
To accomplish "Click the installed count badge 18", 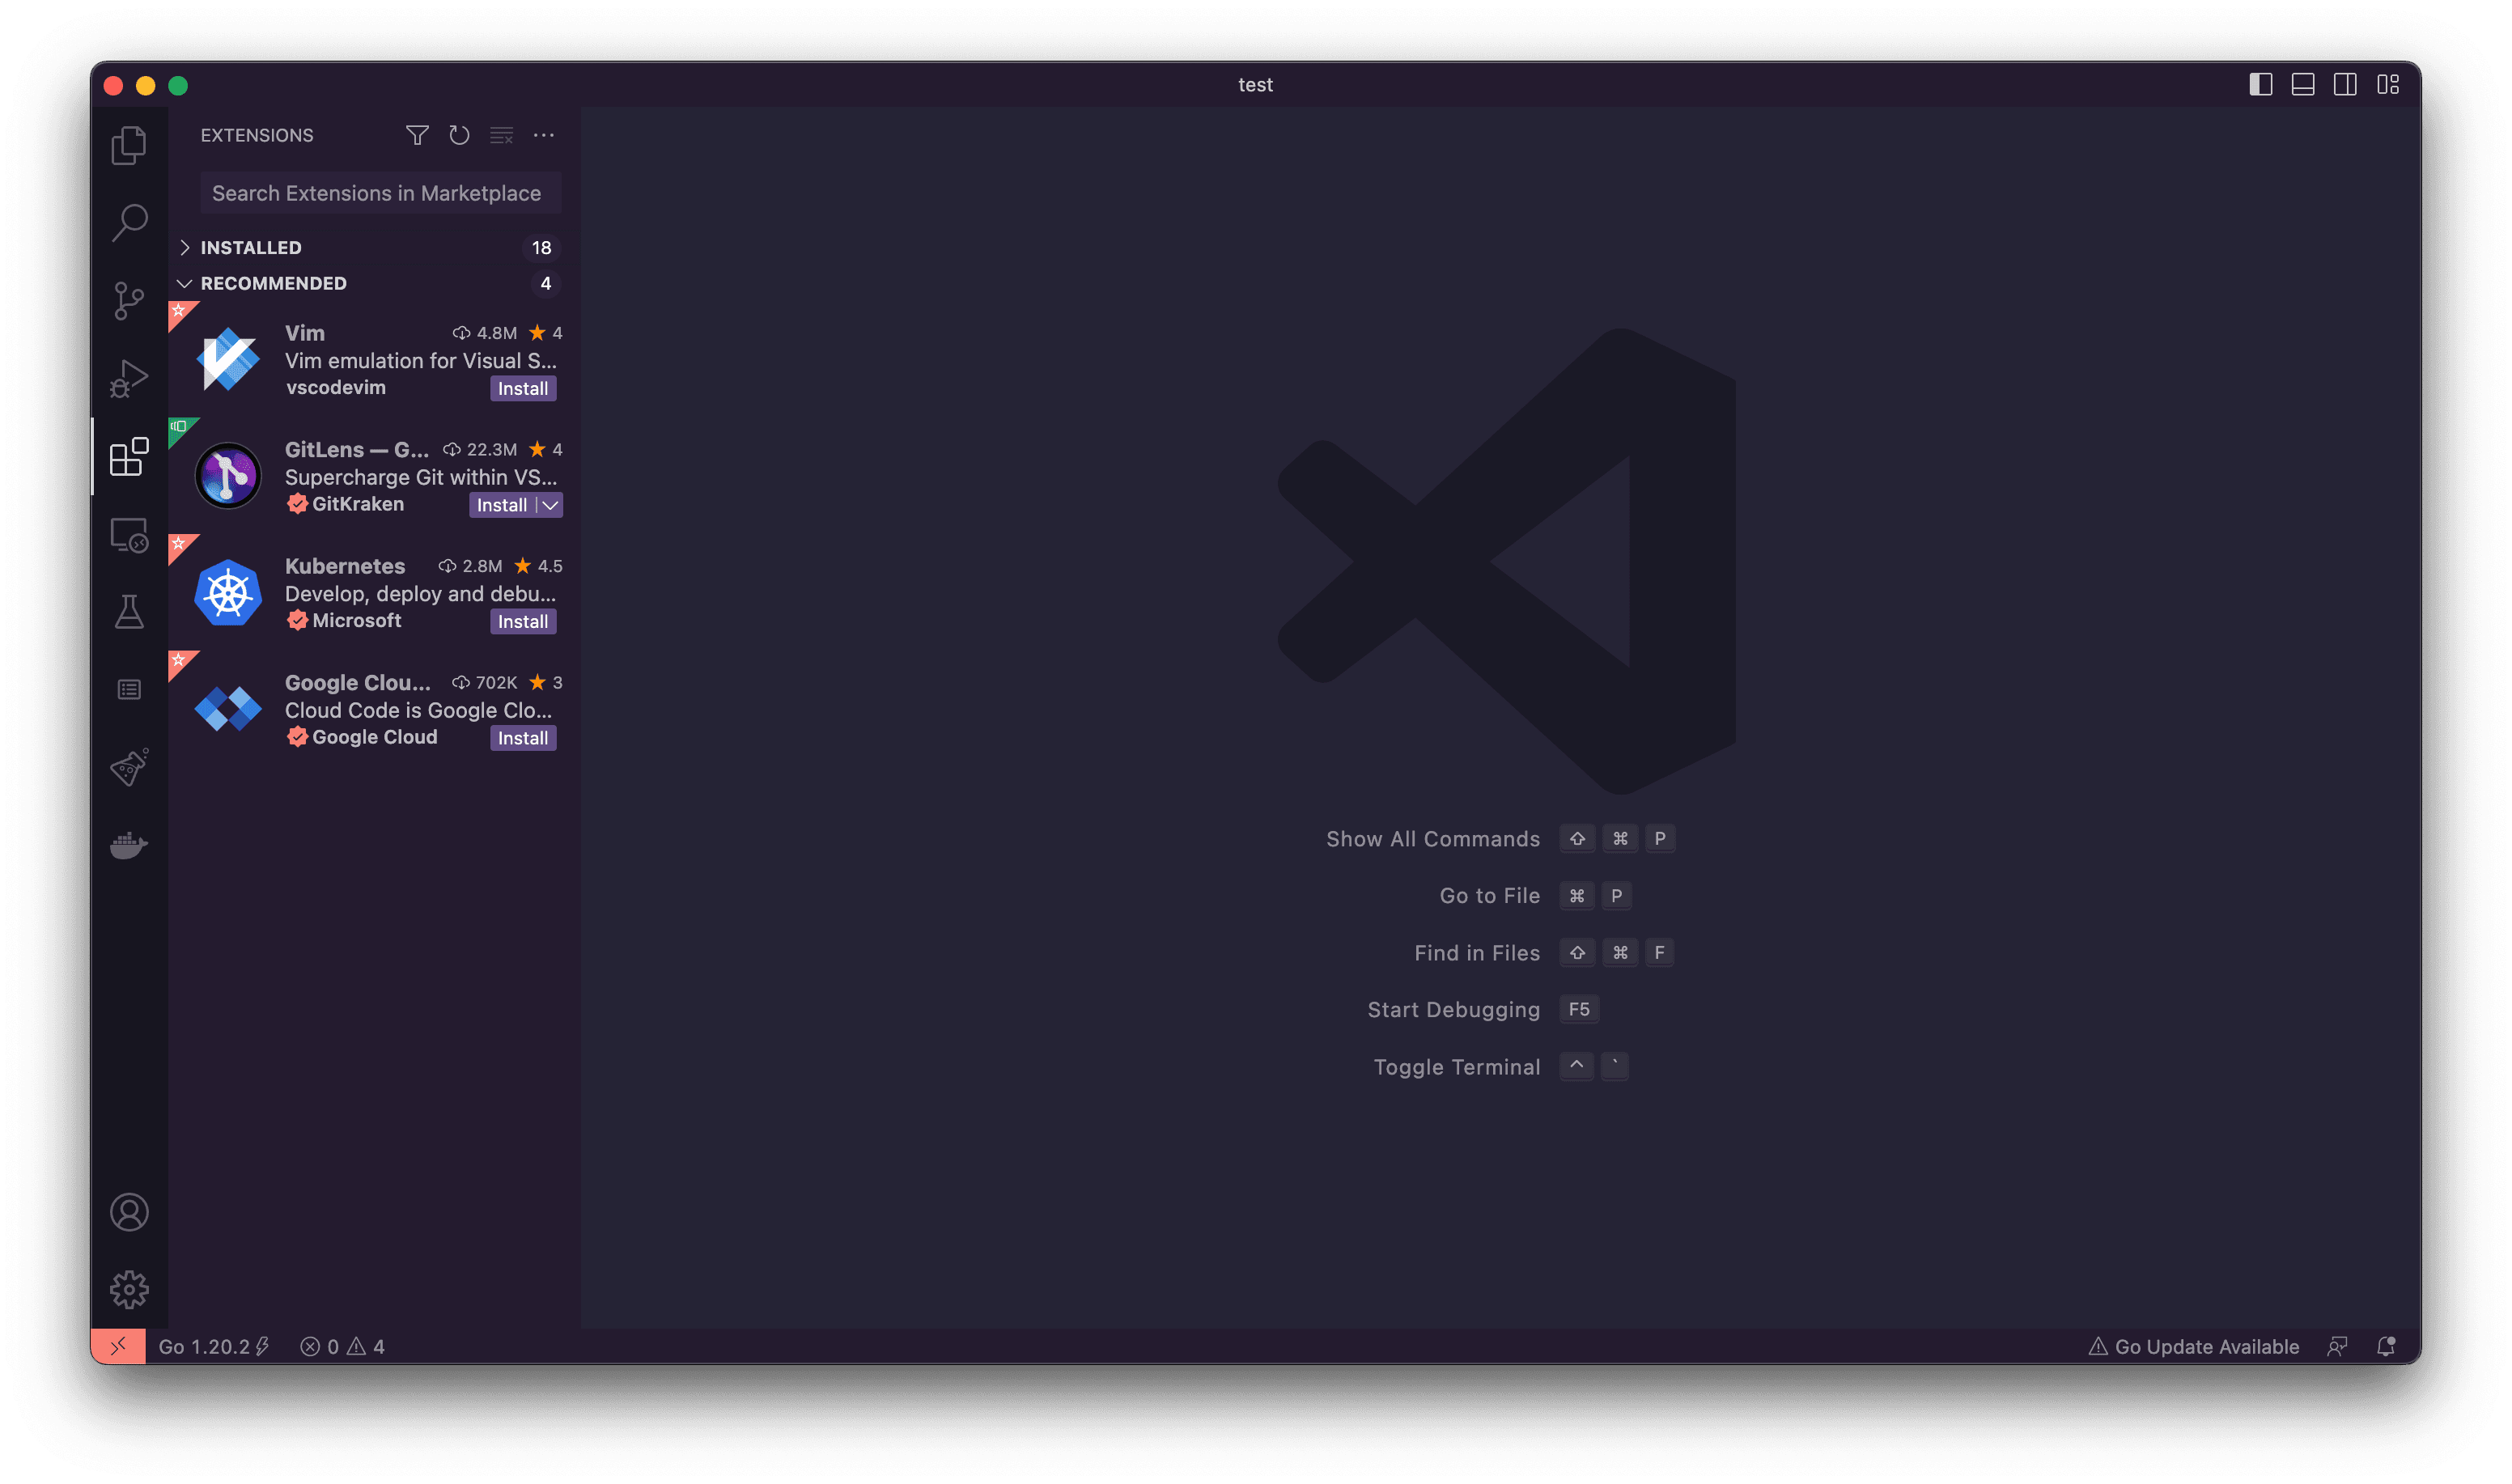I will (x=541, y=247).
